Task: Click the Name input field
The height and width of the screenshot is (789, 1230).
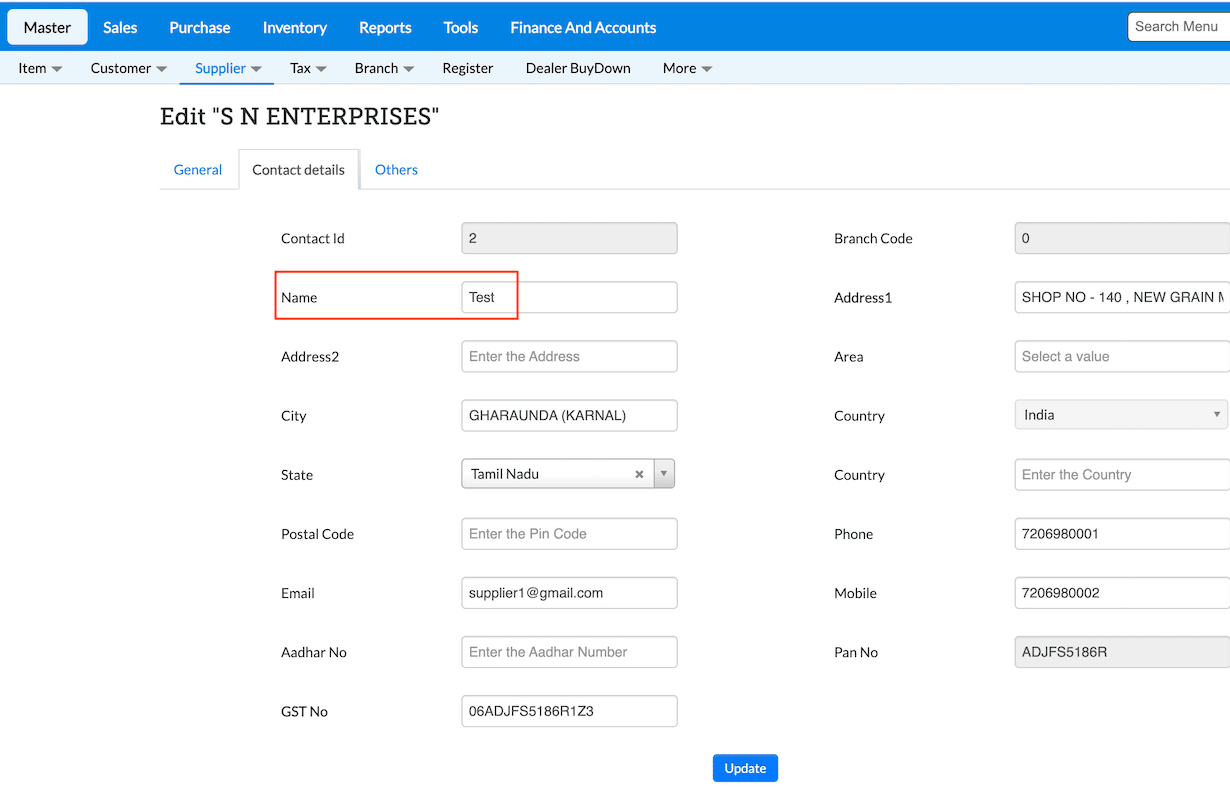Action: point(569,297)
